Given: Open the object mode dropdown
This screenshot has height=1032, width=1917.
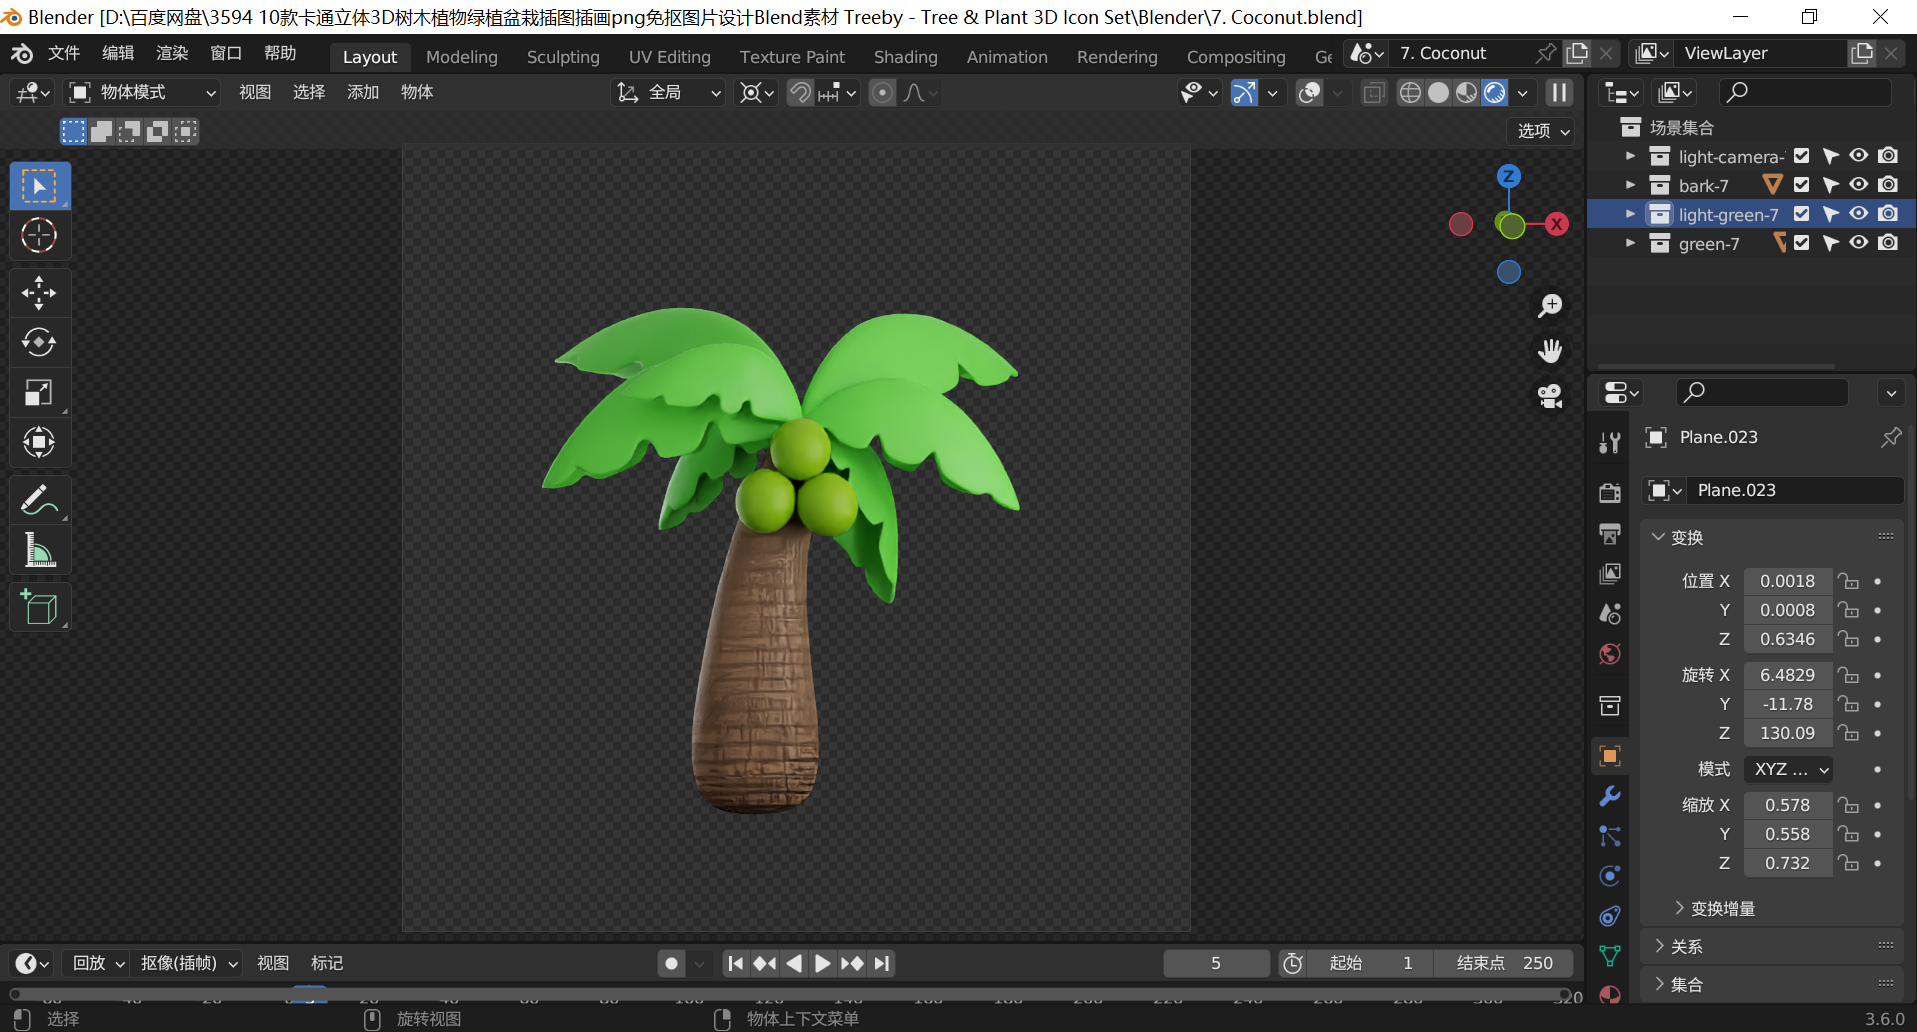Looking at the screenshot, I should click(142, 93).
